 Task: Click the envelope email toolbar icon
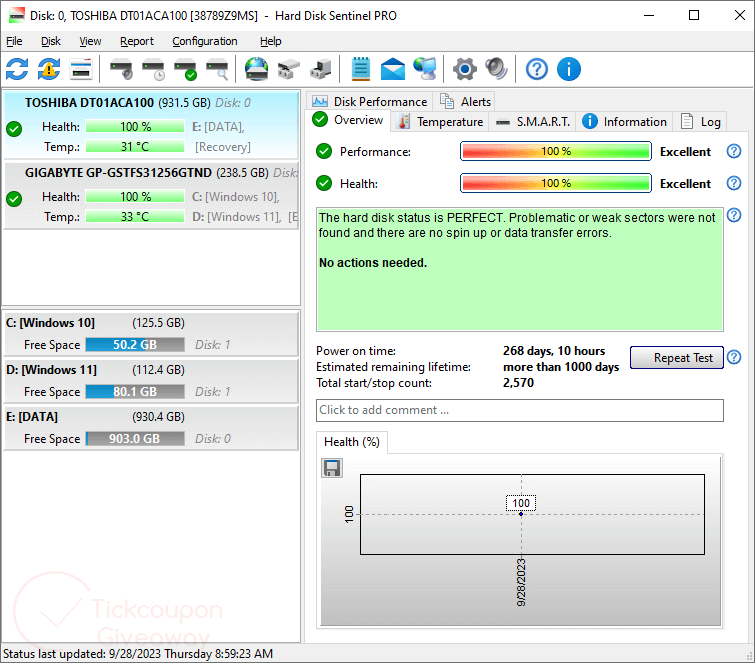(x=393, y=69)
